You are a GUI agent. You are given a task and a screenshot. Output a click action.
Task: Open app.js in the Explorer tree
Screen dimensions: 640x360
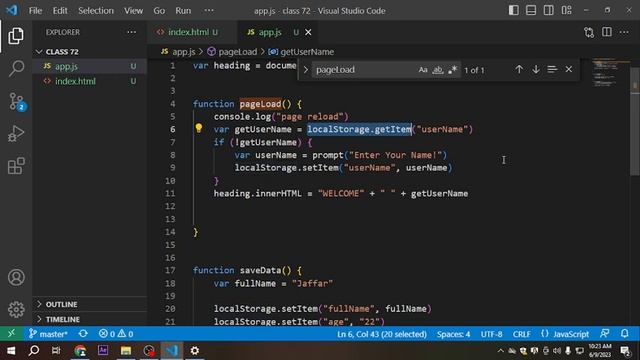(90, 66)
